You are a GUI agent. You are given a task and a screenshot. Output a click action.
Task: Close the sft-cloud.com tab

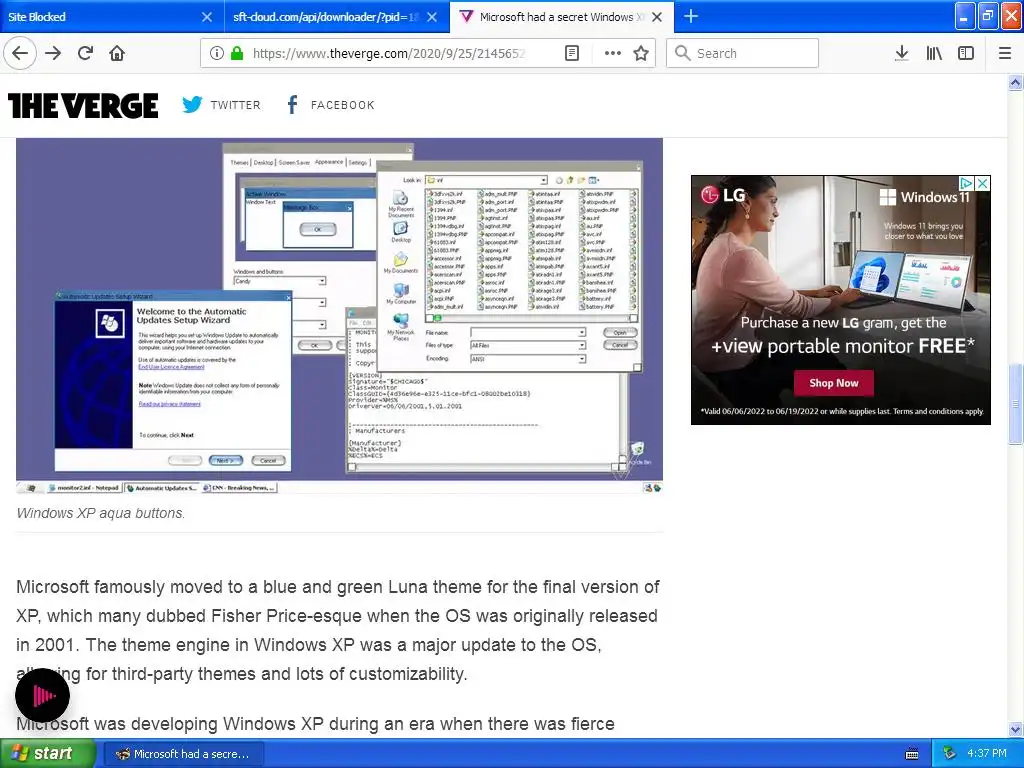point(432,17)
